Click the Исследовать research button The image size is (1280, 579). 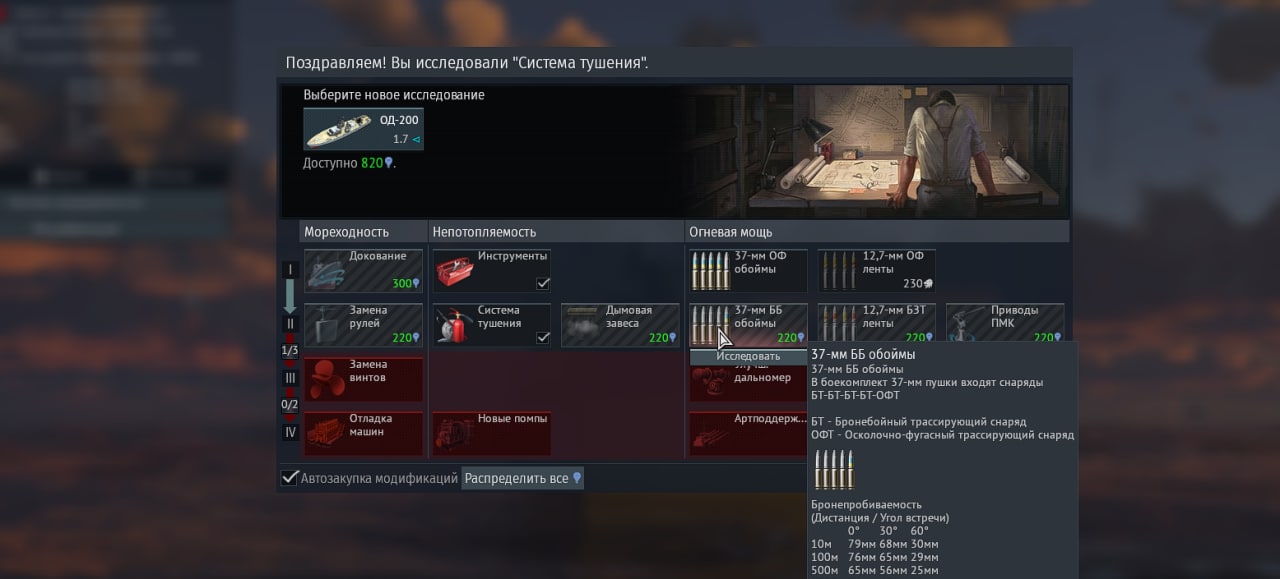coord(748,356)
